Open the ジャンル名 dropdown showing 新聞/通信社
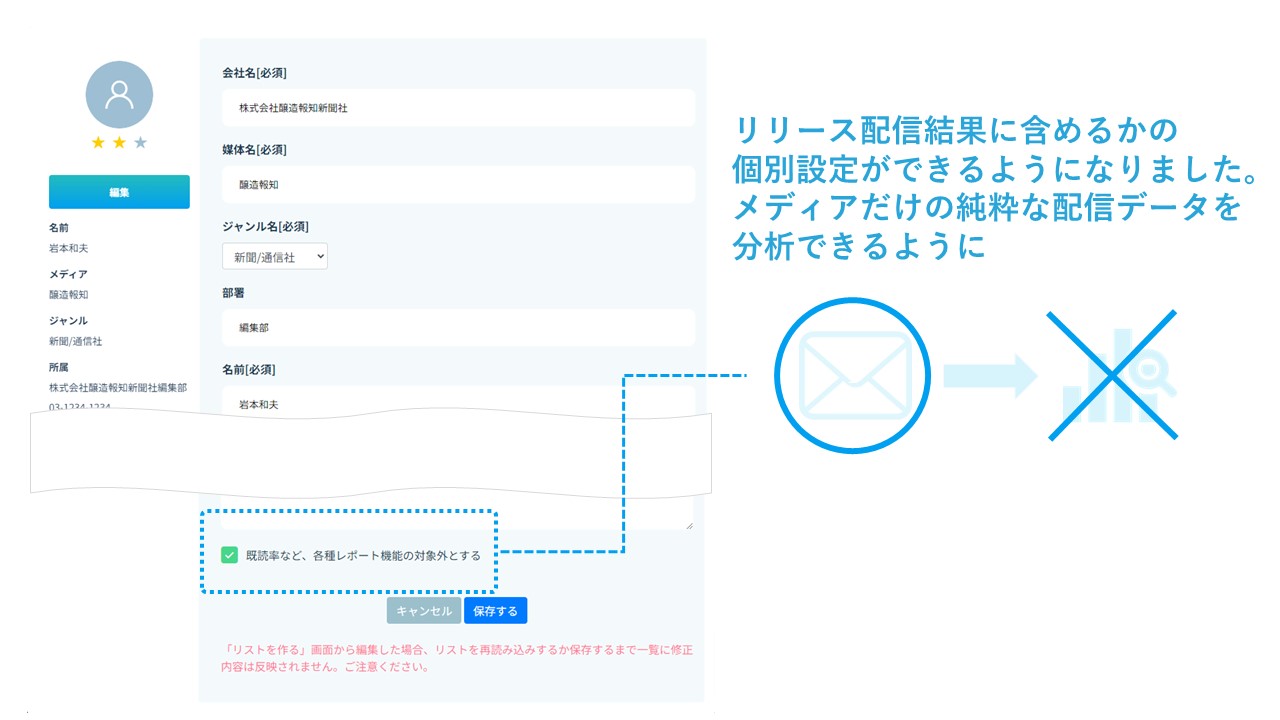Screen dimensions: 1280x720 coord(275,257)
